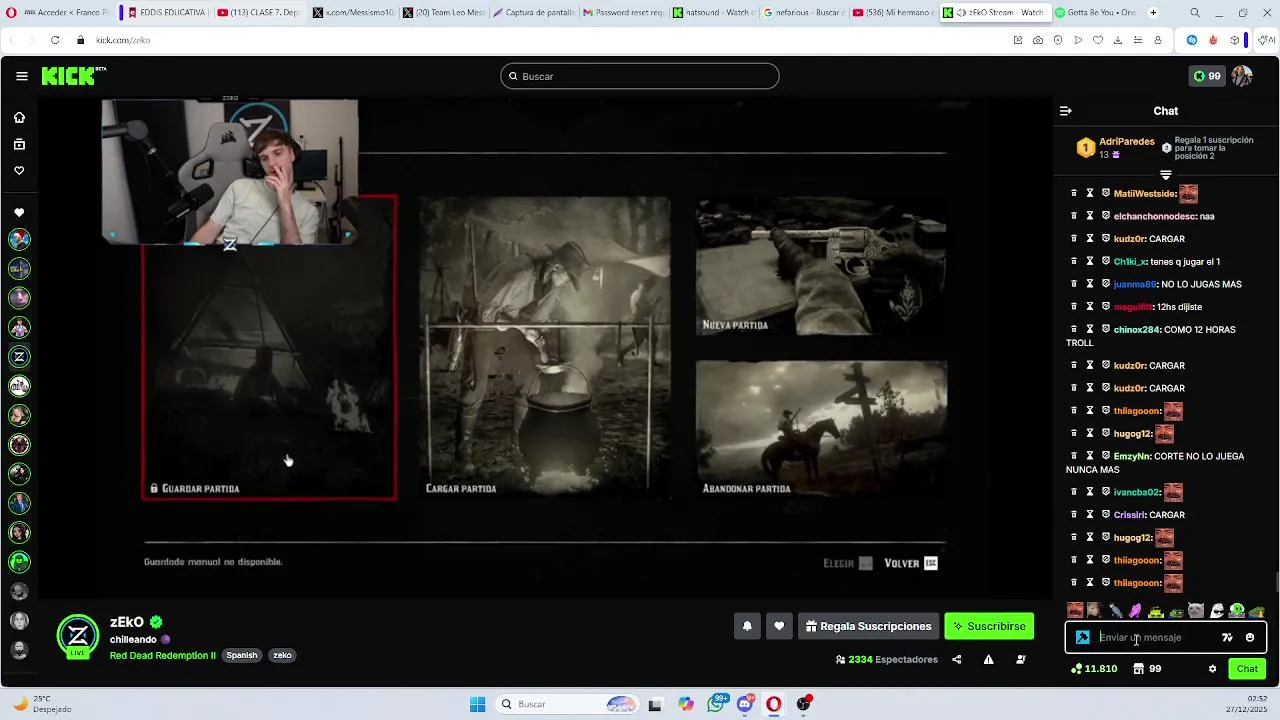Switch to the Password reset Gmail tab
This screenshot has width=1280, height=720.
[623, 13]
